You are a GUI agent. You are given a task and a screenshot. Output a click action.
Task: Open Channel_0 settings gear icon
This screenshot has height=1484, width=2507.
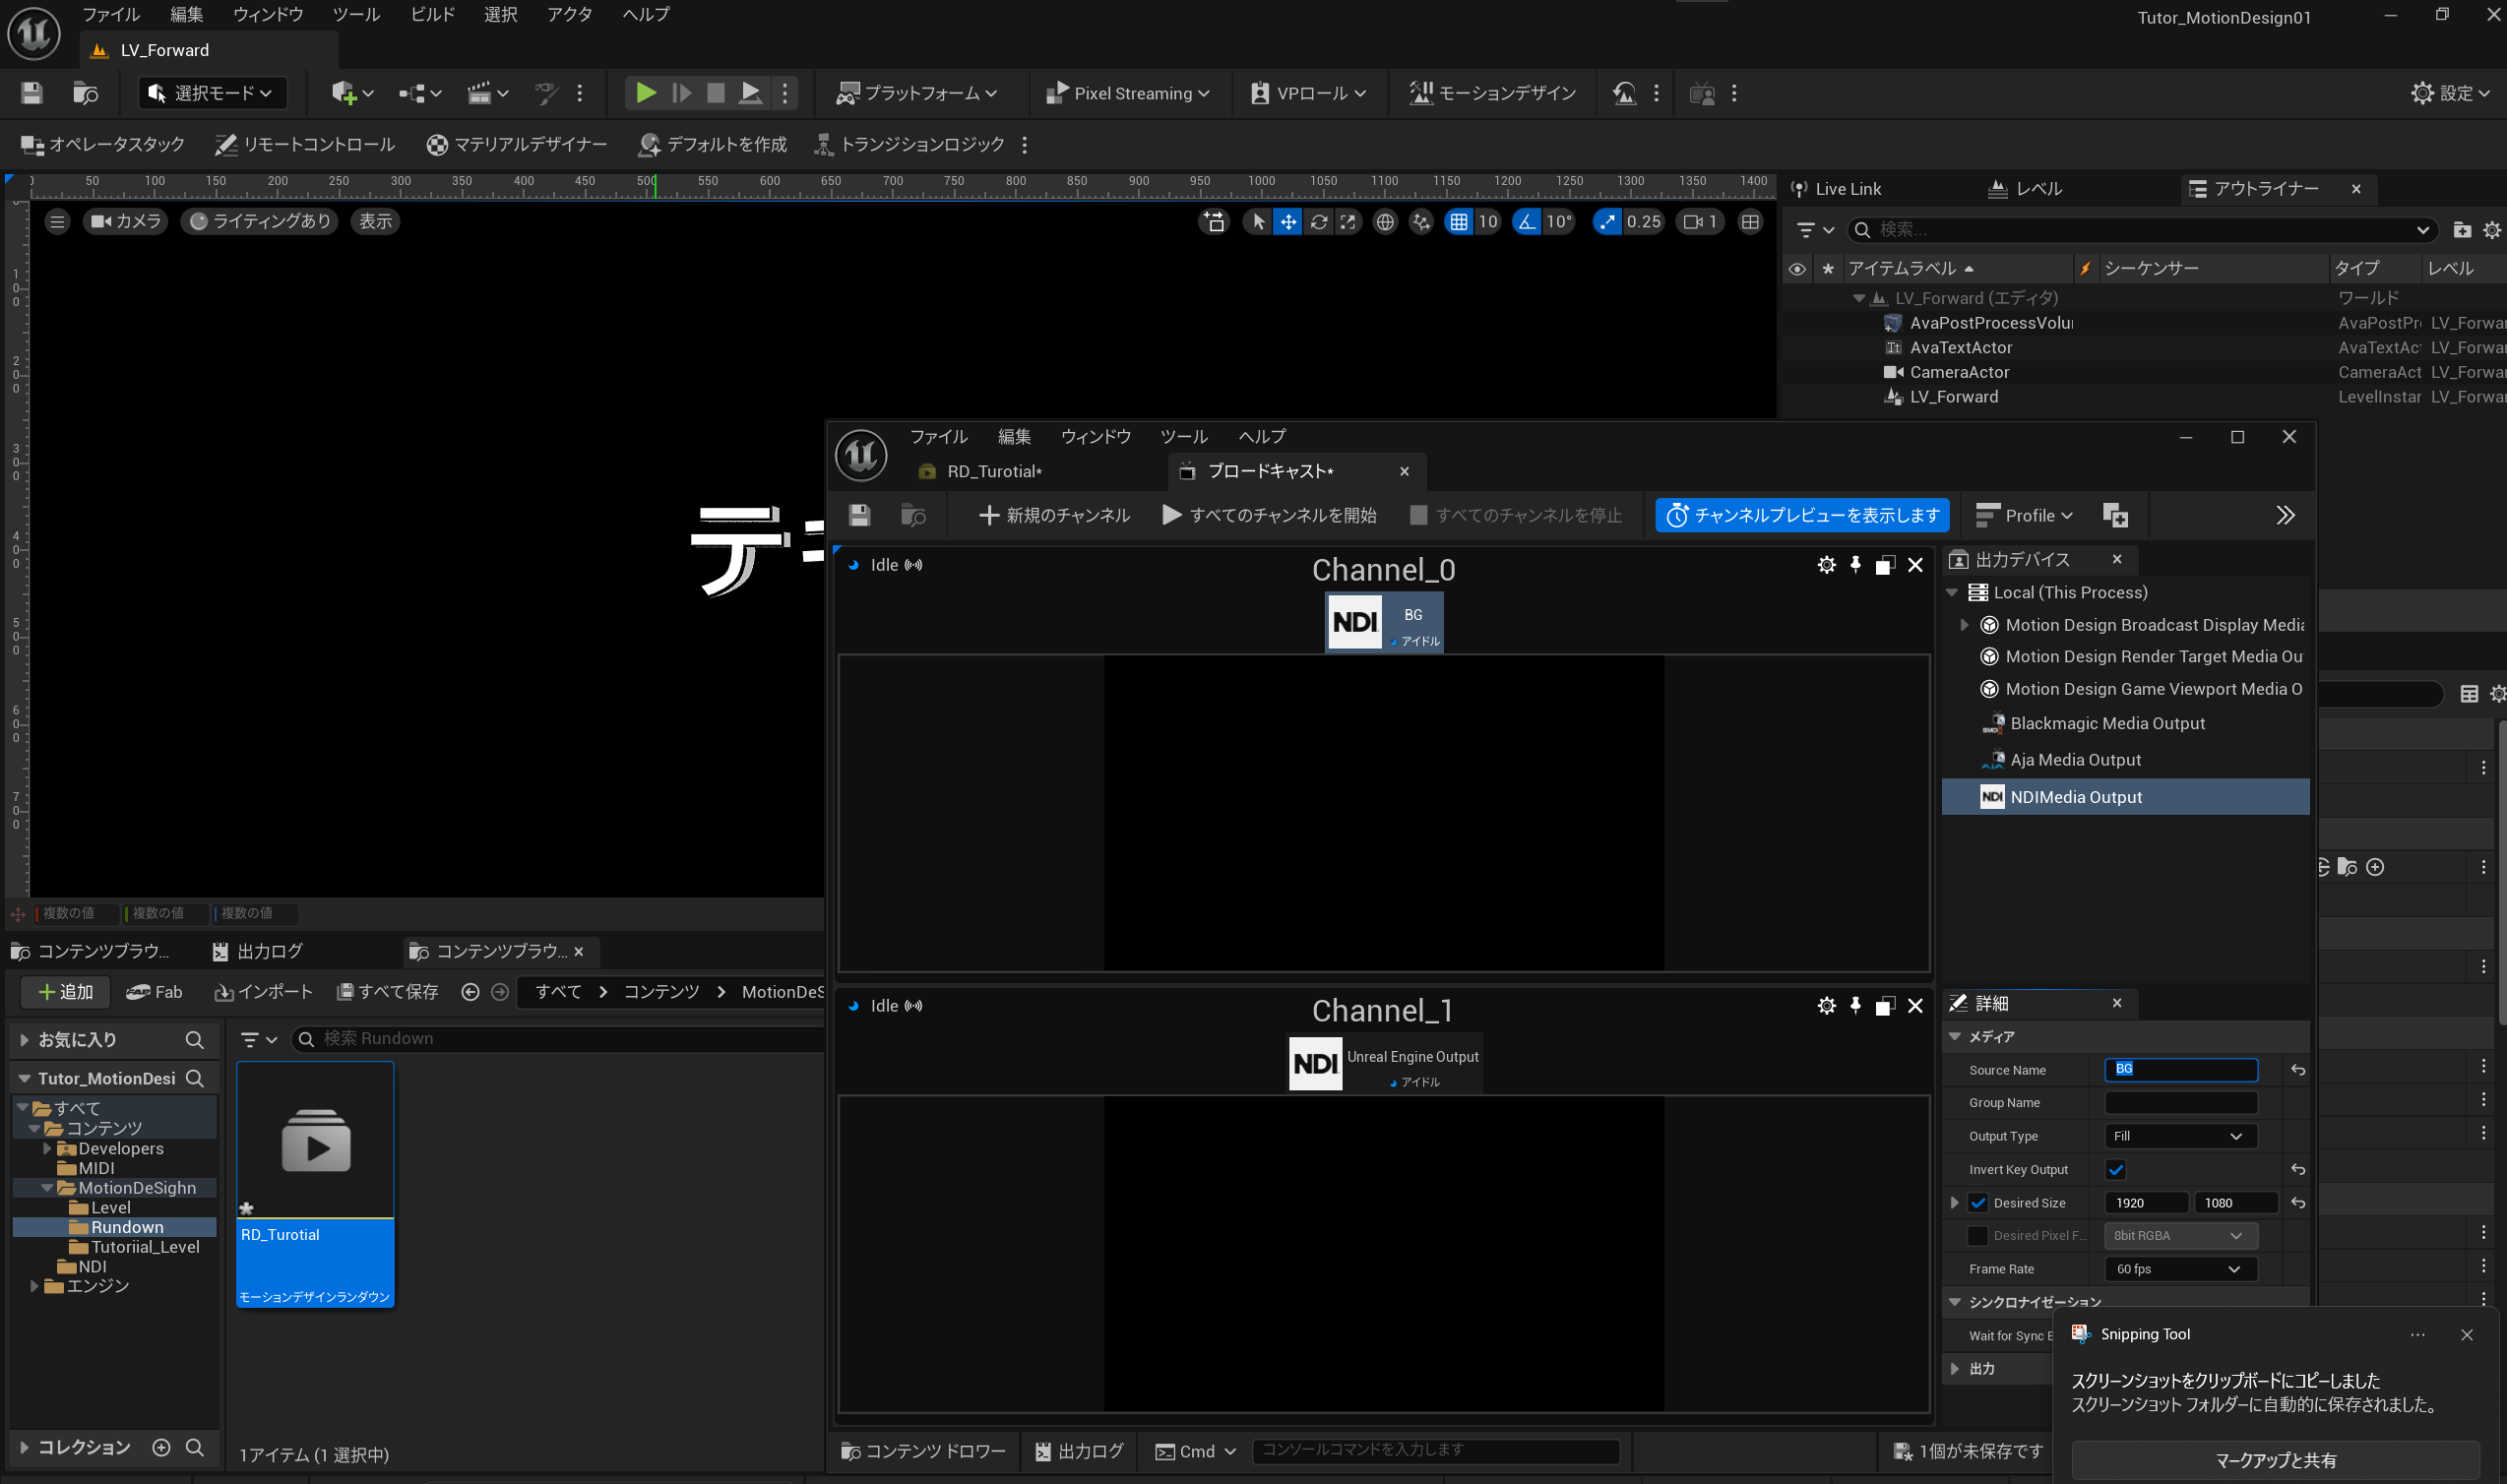pos(1826,565)
